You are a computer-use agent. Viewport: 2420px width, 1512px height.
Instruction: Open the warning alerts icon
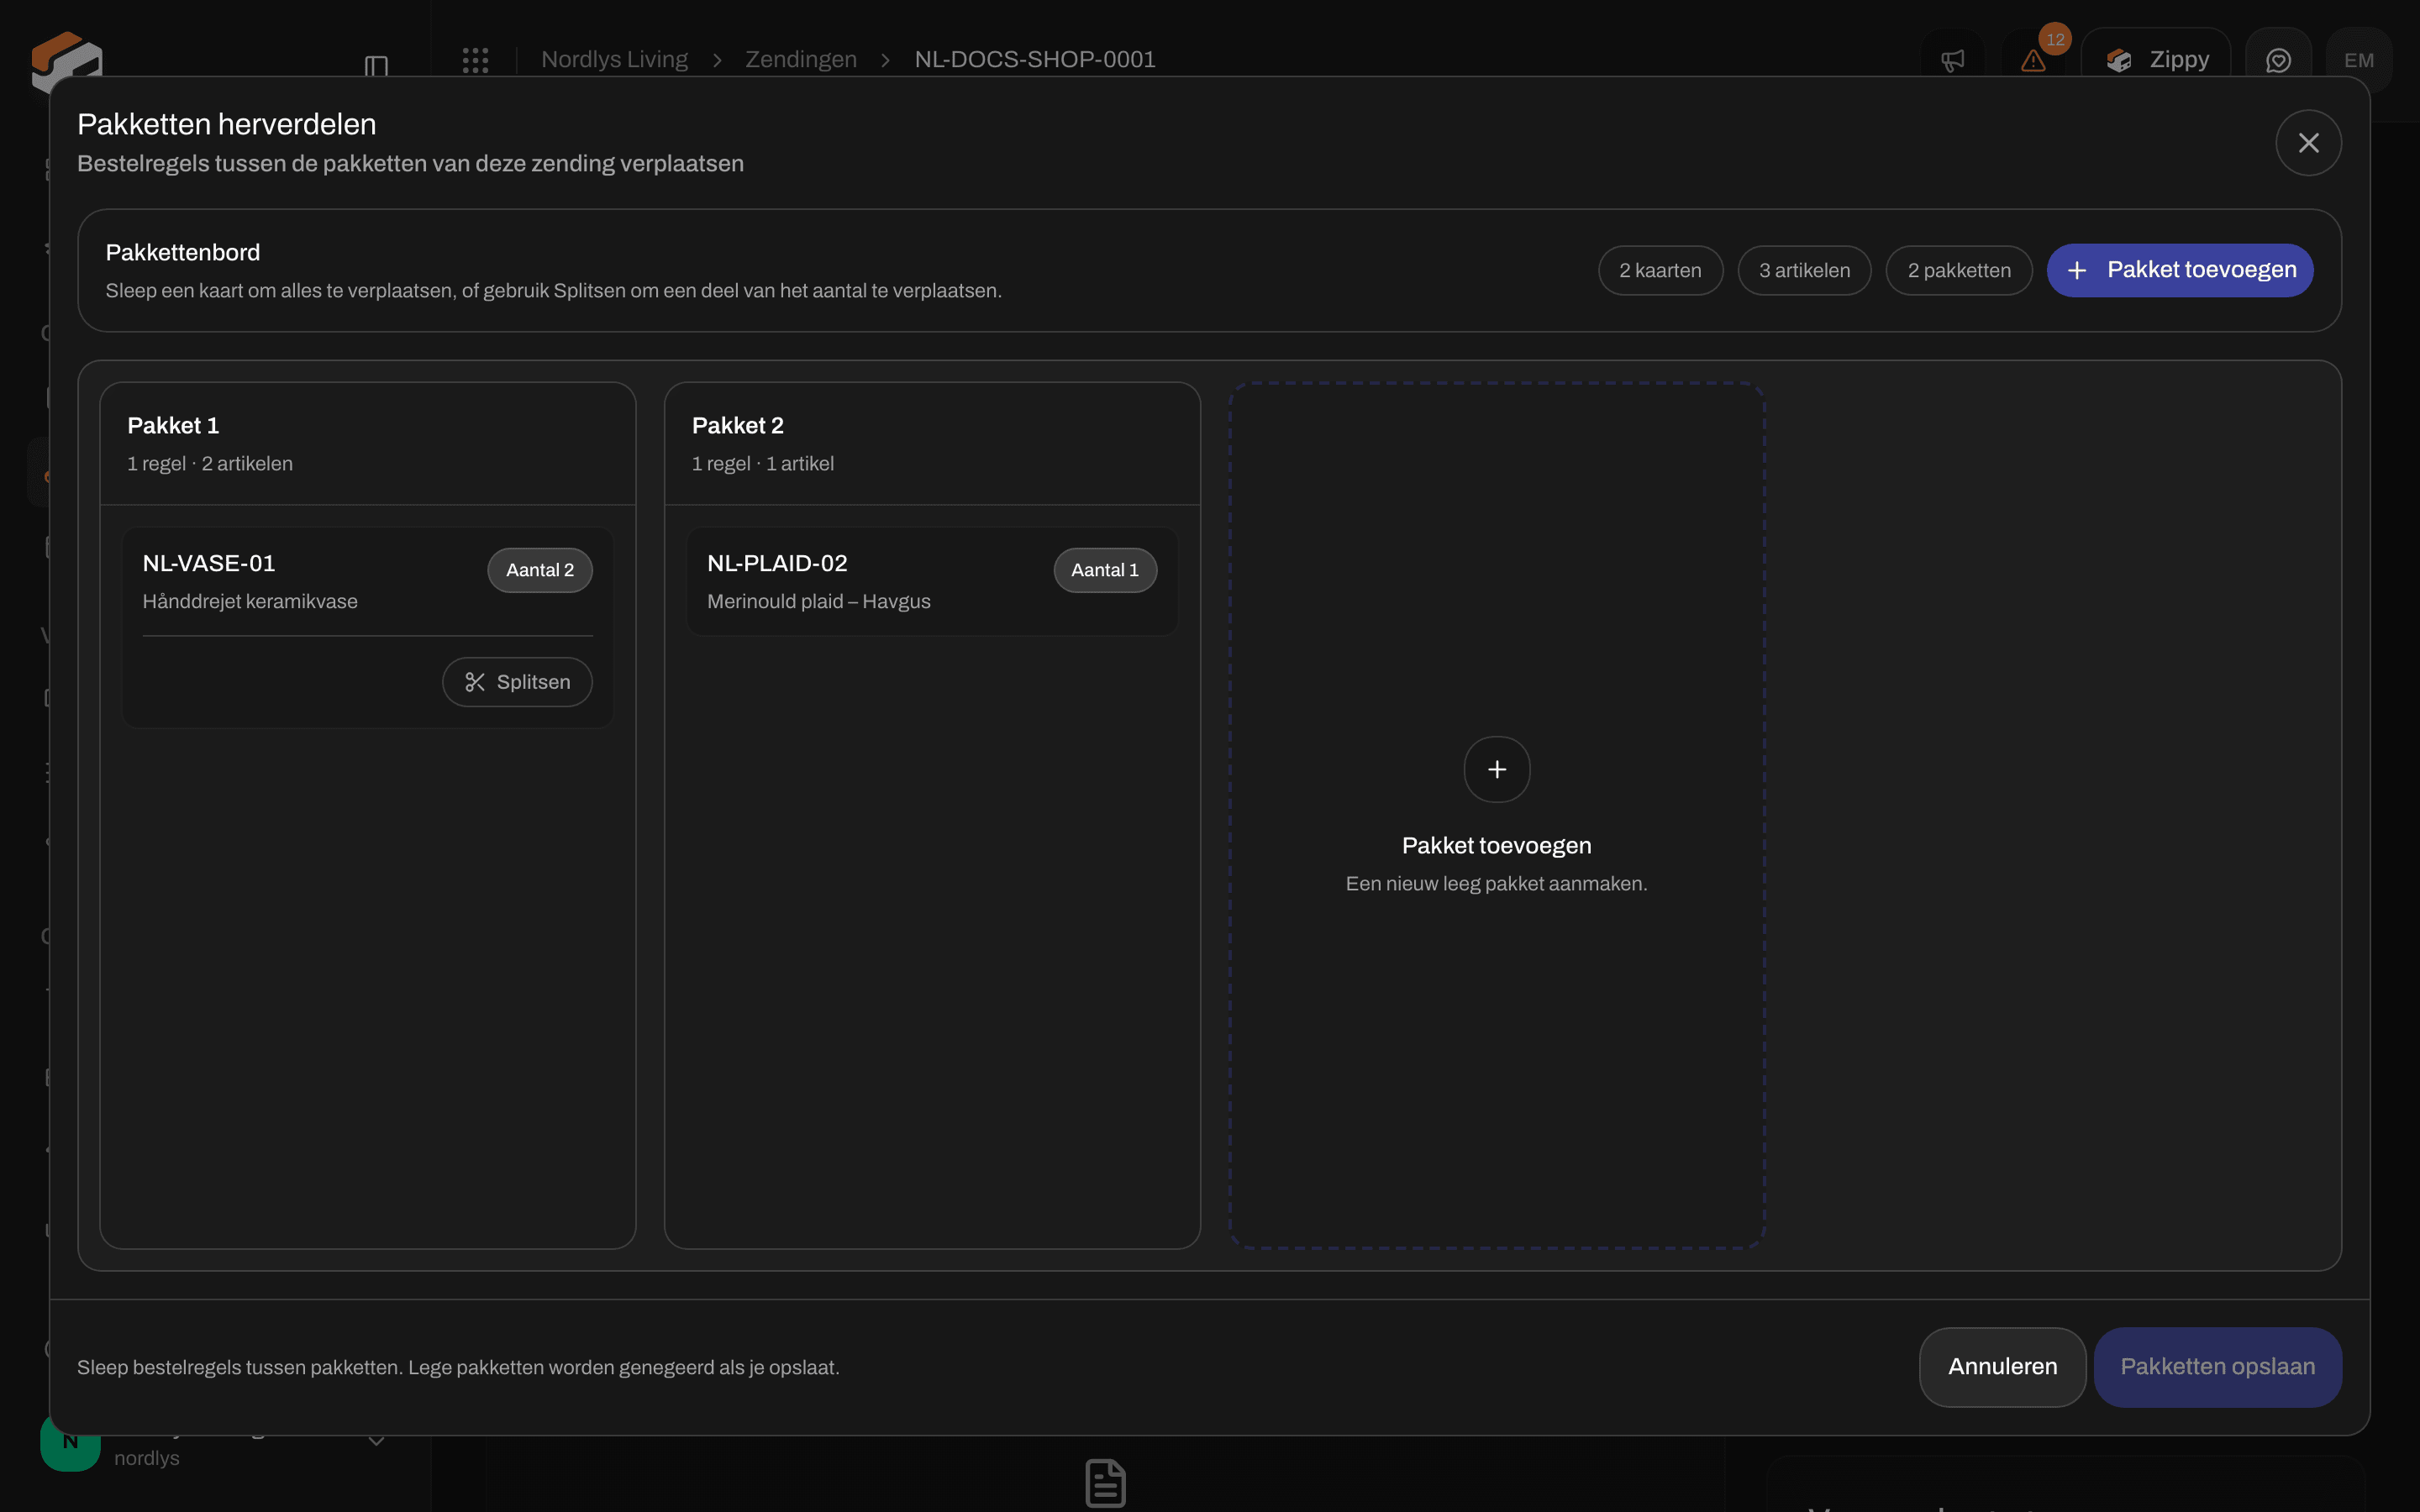coord(2033,60)
